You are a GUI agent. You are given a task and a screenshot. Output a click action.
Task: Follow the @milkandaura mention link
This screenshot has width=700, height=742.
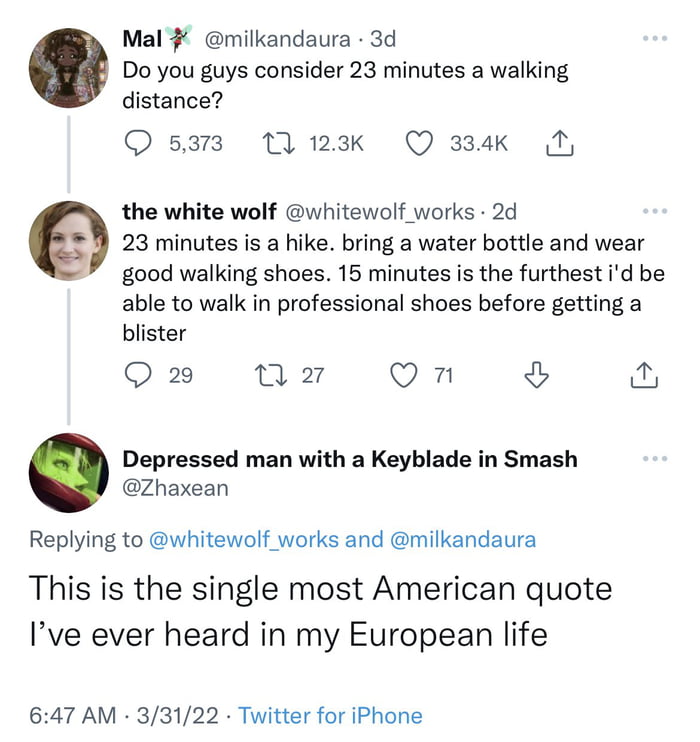[x=463, y=539]
